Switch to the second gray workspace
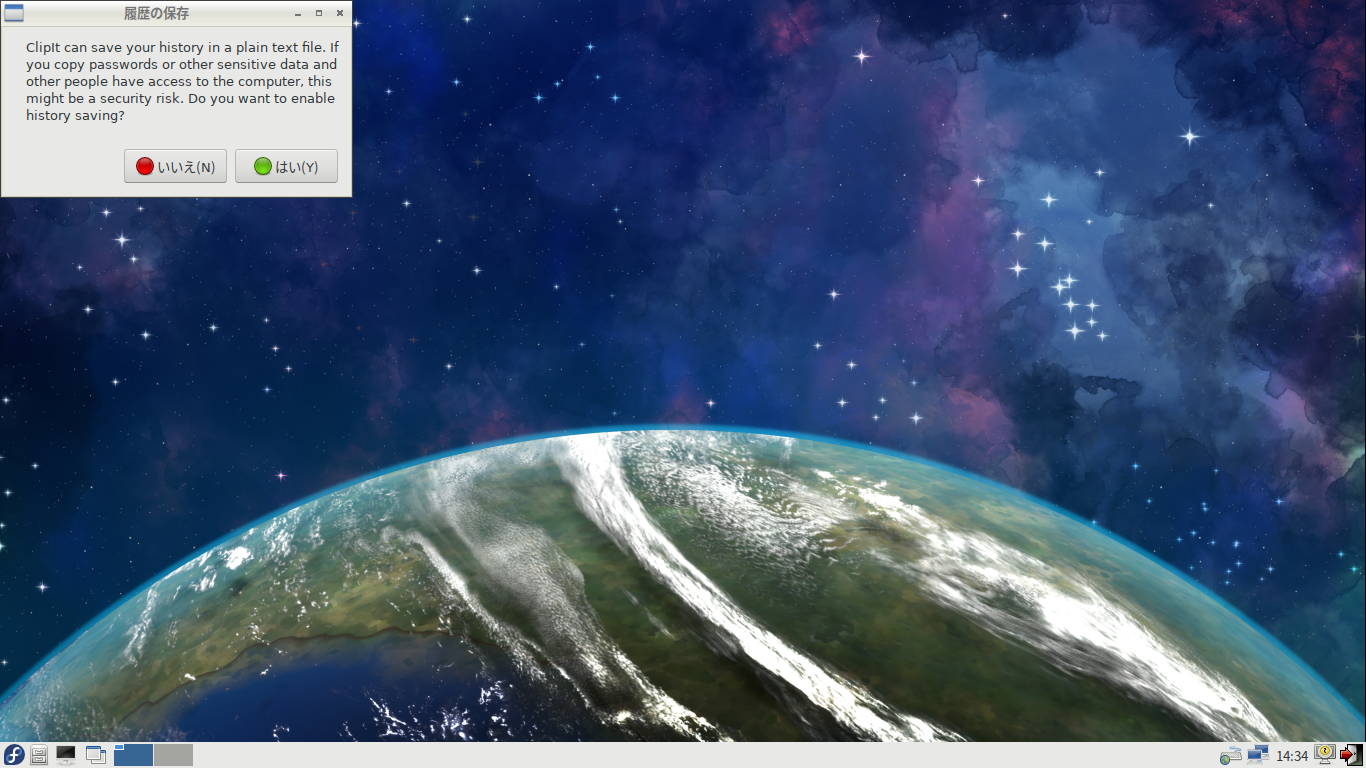 [x=173, y=755]
